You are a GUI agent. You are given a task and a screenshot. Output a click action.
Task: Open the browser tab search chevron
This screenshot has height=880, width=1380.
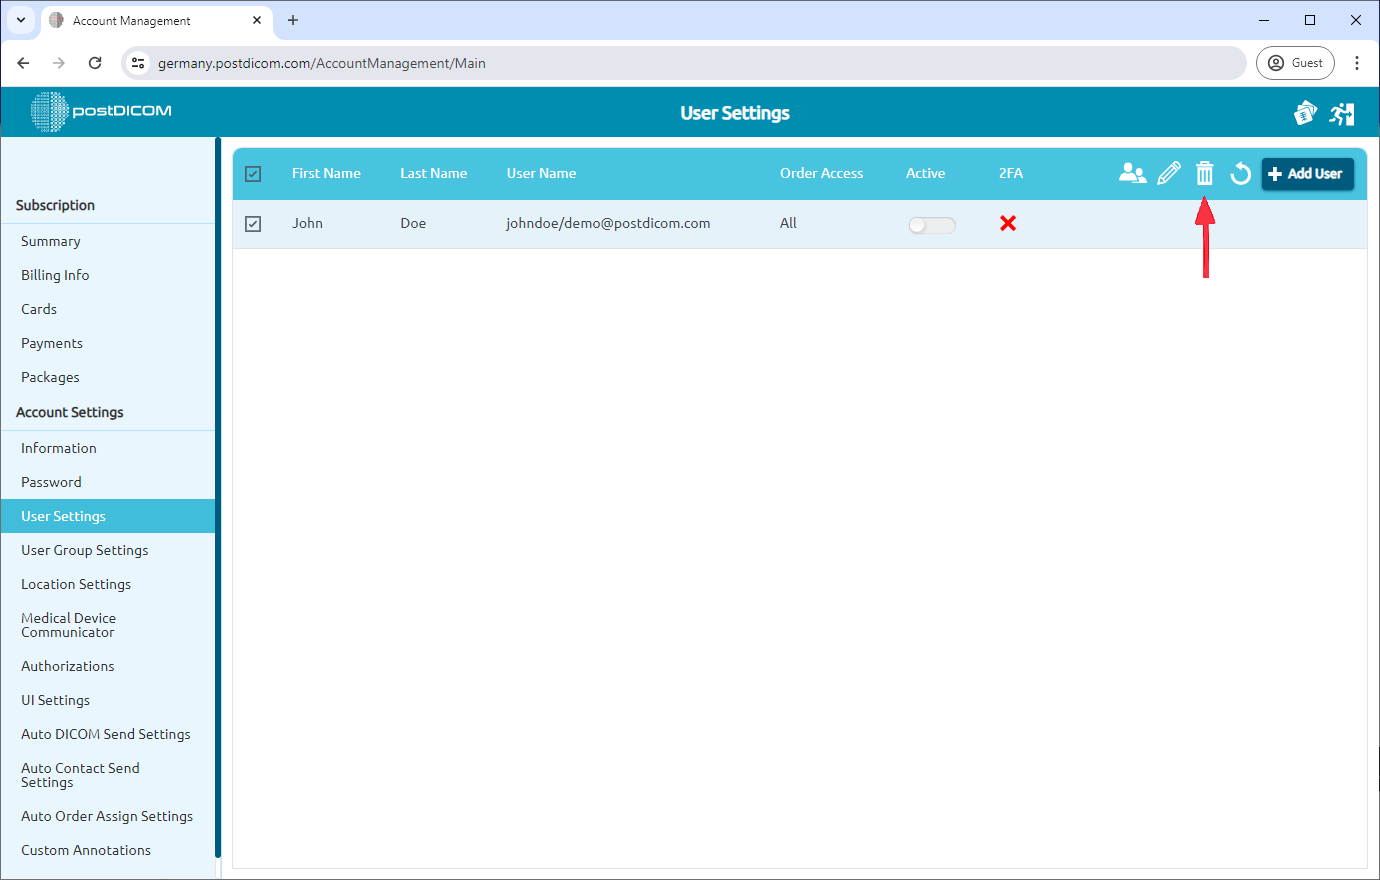click(x=20, y=20)
